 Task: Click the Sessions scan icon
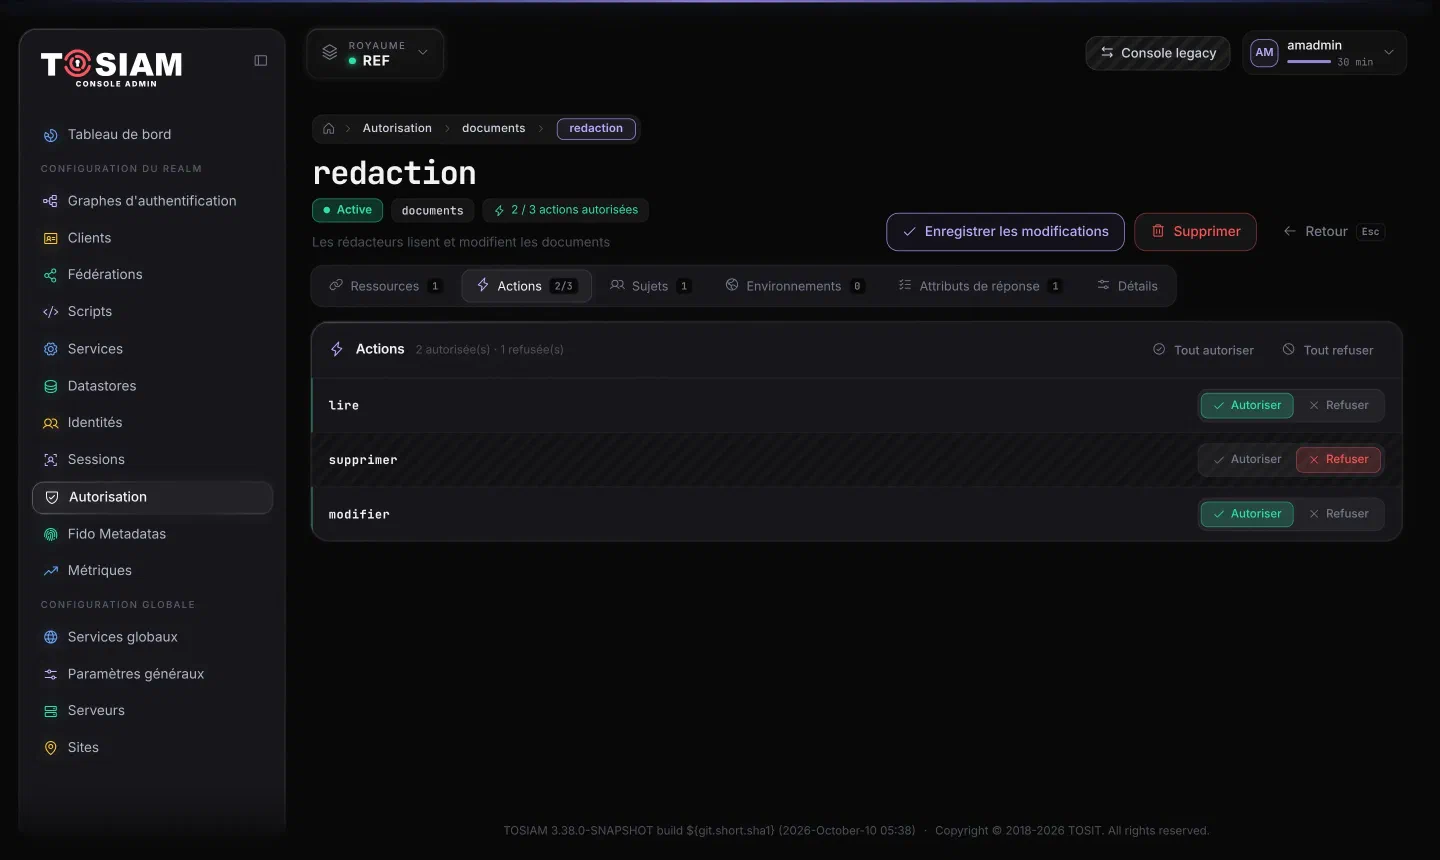coord(51,460)
